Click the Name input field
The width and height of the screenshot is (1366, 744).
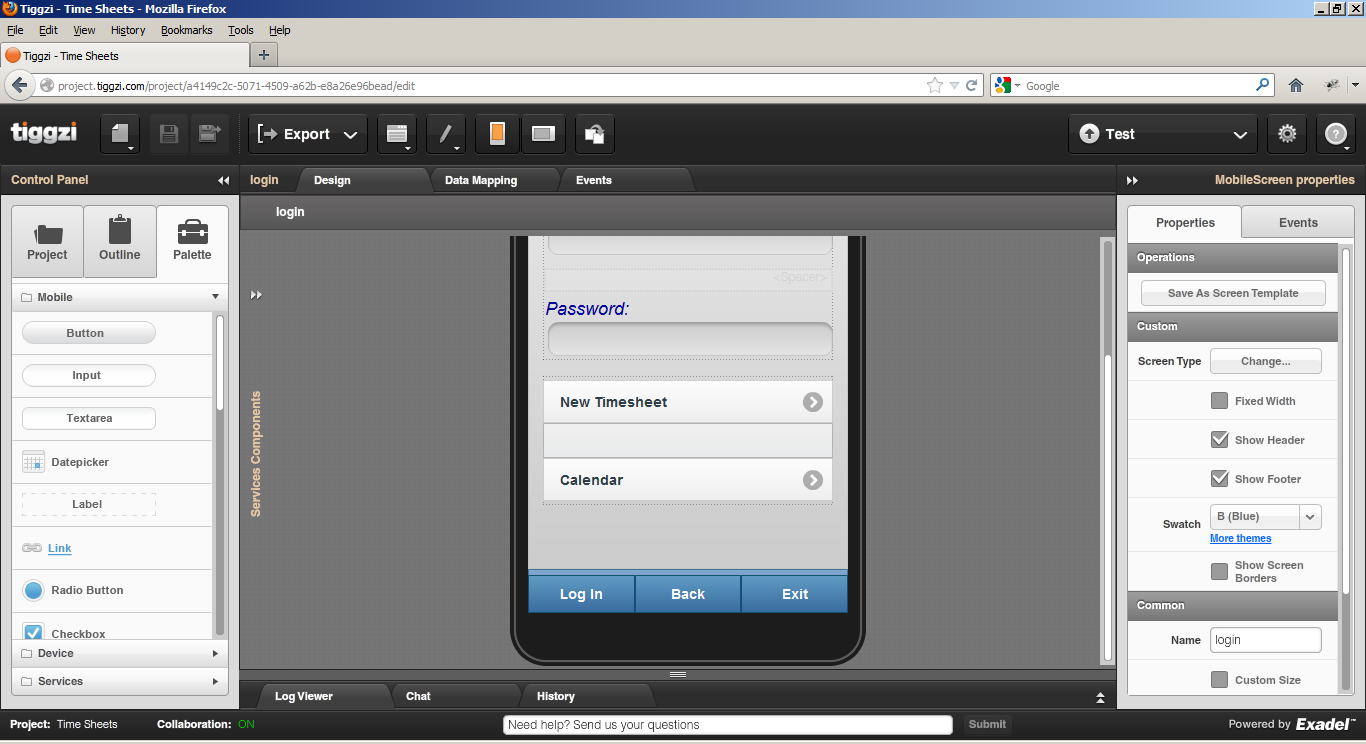pos(1265,640)
